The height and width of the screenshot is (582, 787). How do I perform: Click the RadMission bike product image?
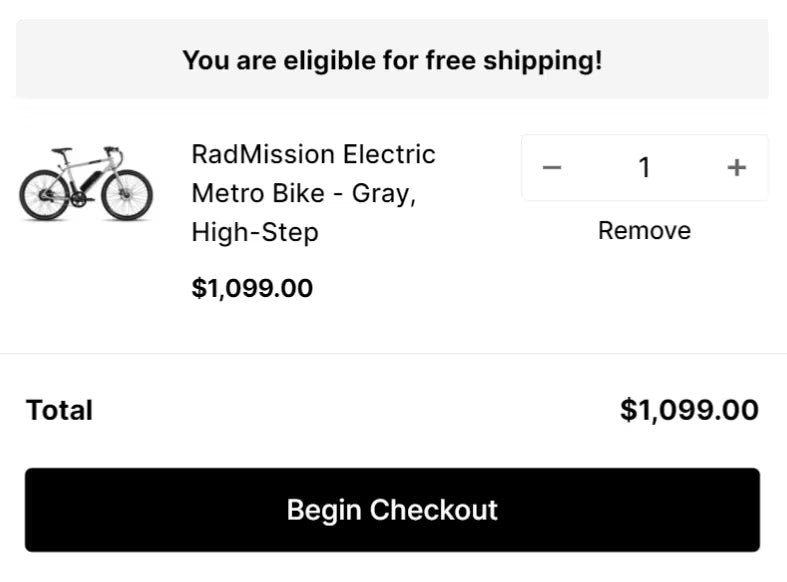[x=86, y=183]
